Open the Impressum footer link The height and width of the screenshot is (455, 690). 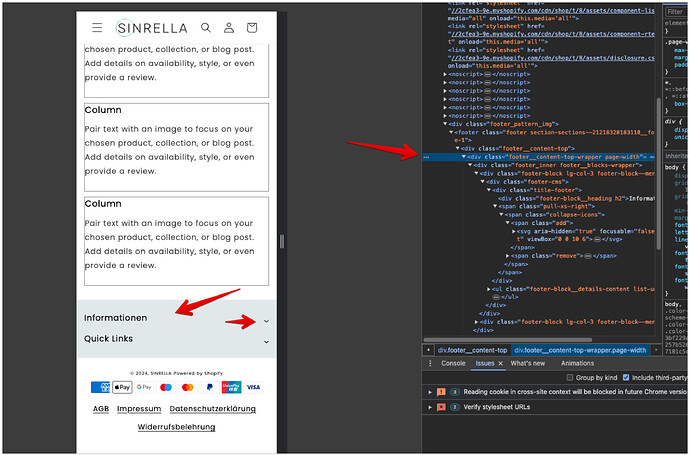click(x=139, y=409)
